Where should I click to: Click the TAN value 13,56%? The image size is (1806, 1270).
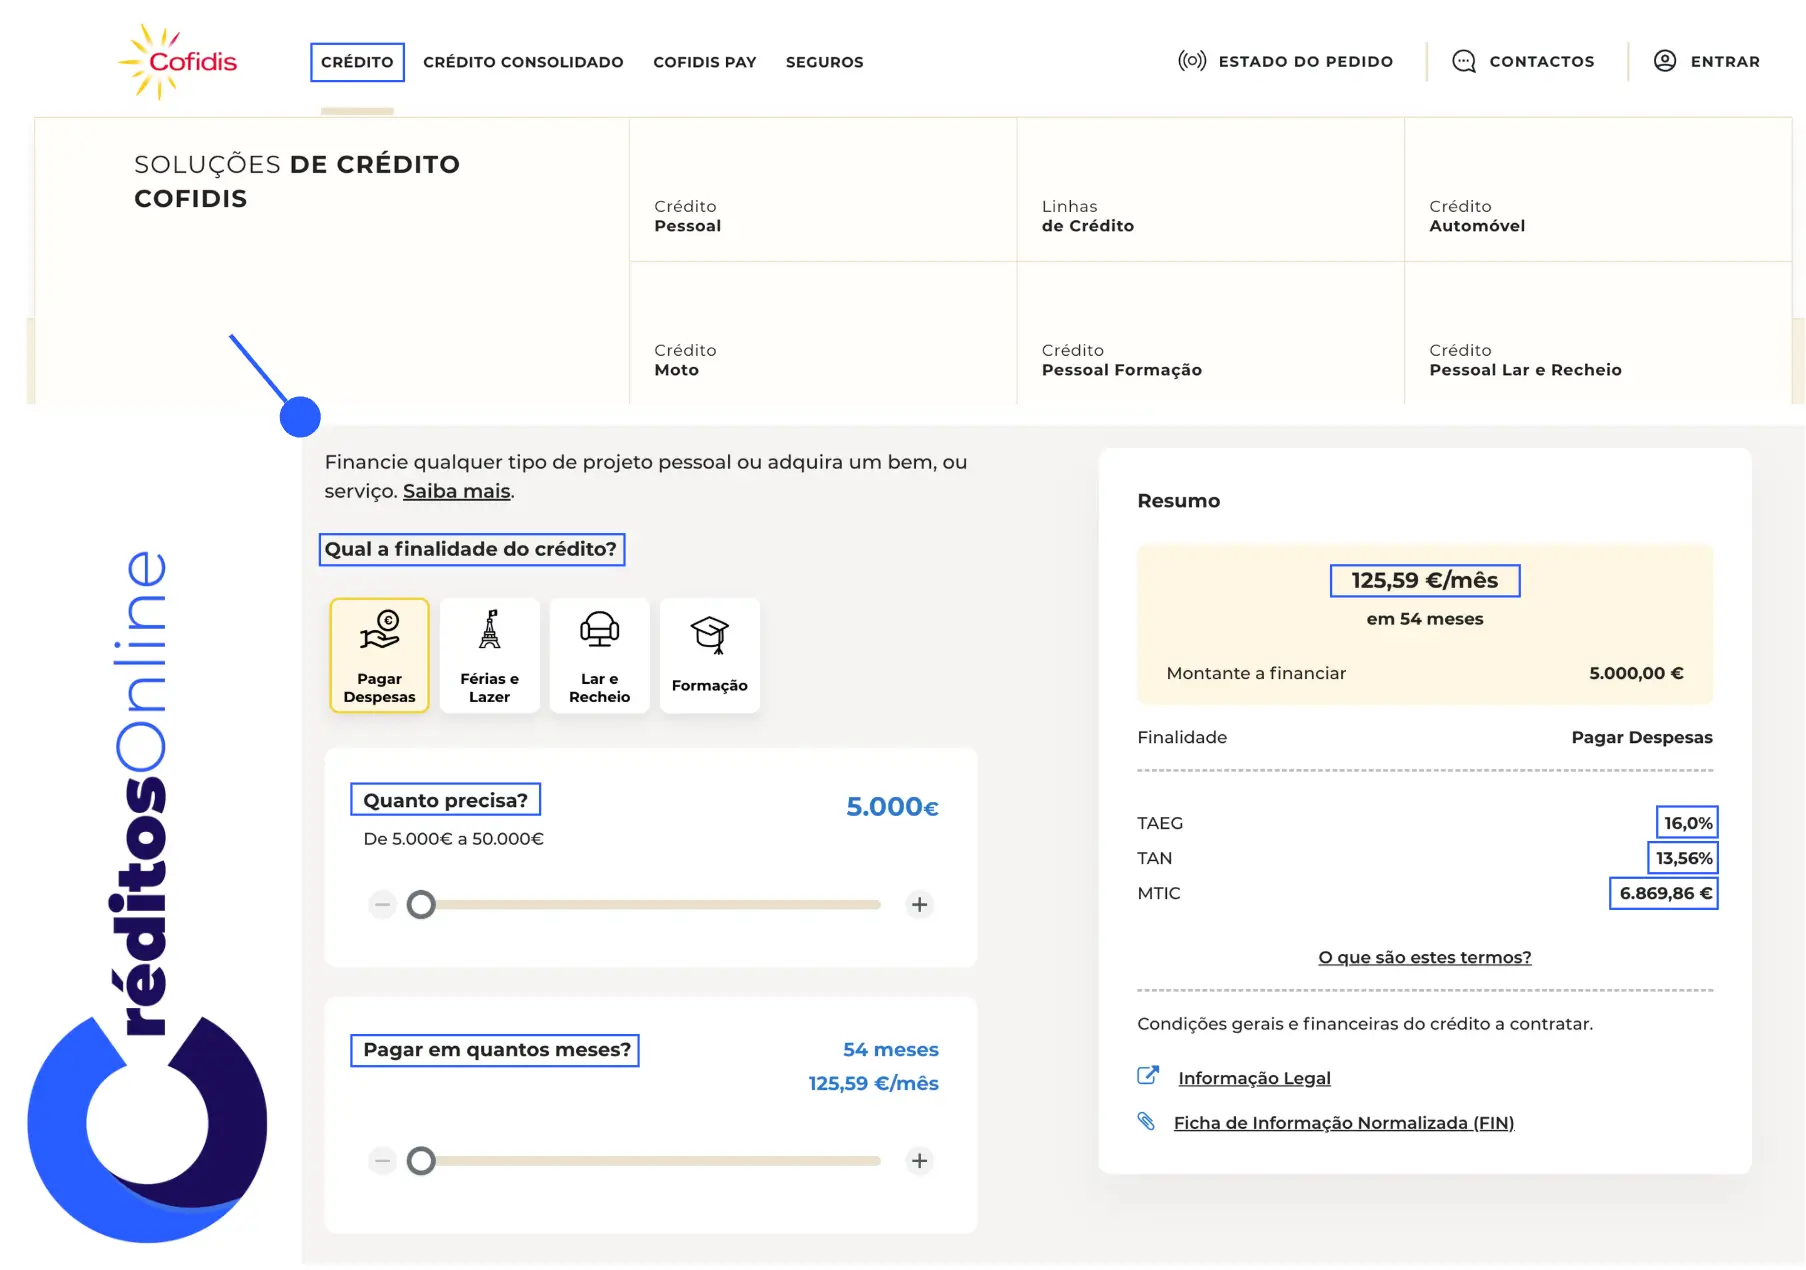tap(1684, 858)
